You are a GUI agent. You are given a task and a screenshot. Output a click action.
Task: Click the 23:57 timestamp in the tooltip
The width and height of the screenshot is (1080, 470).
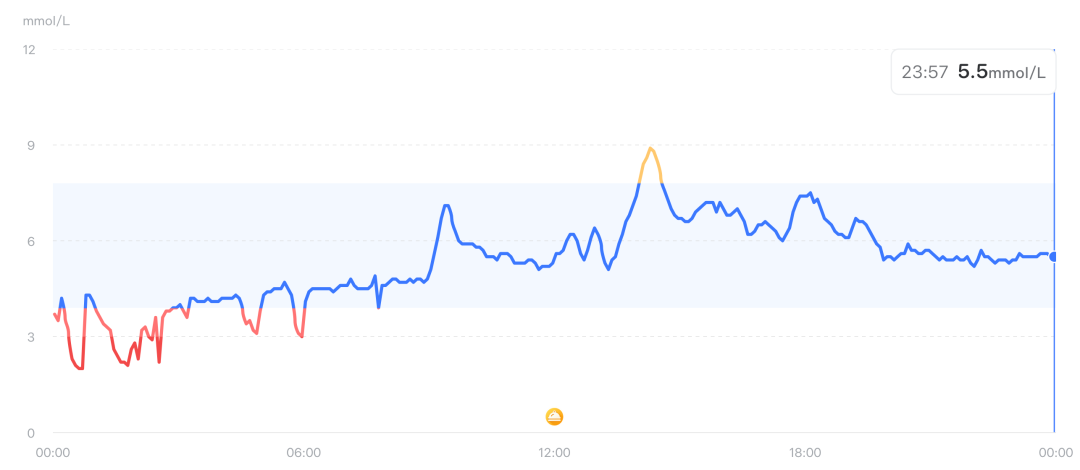click(x=924, y=72)
